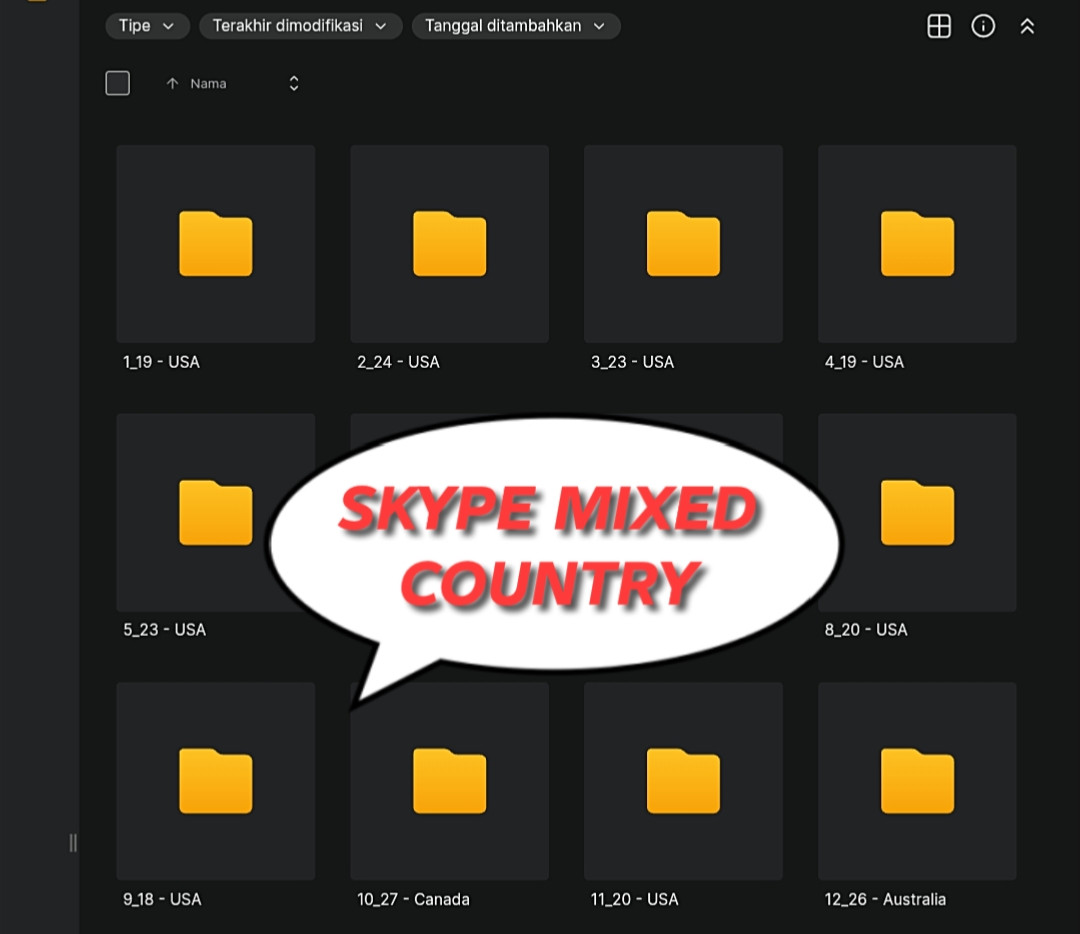
Task: Open sort options beside Nama
Action: 294,83
